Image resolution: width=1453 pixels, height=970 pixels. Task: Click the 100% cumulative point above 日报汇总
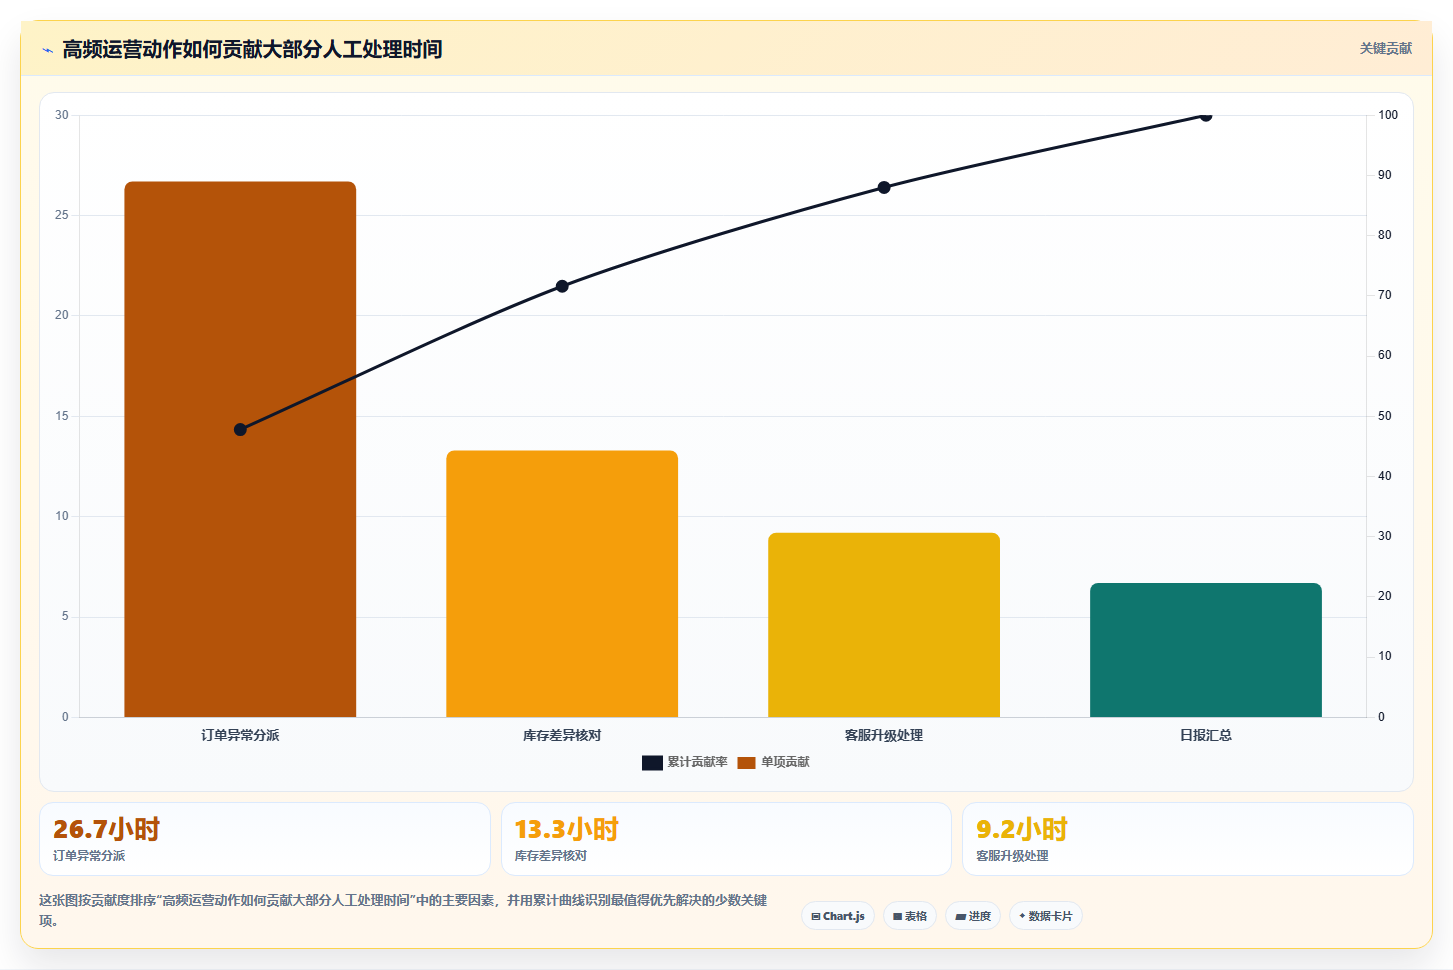(x=1206, y=116)
